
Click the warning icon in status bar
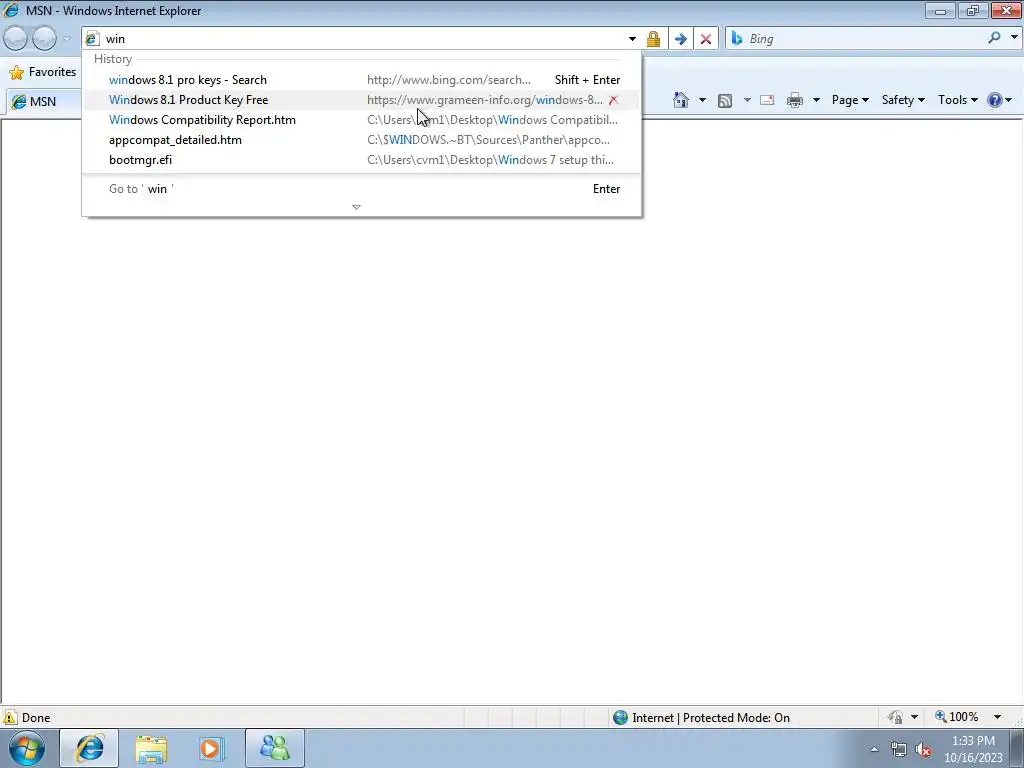pos(10,717)
